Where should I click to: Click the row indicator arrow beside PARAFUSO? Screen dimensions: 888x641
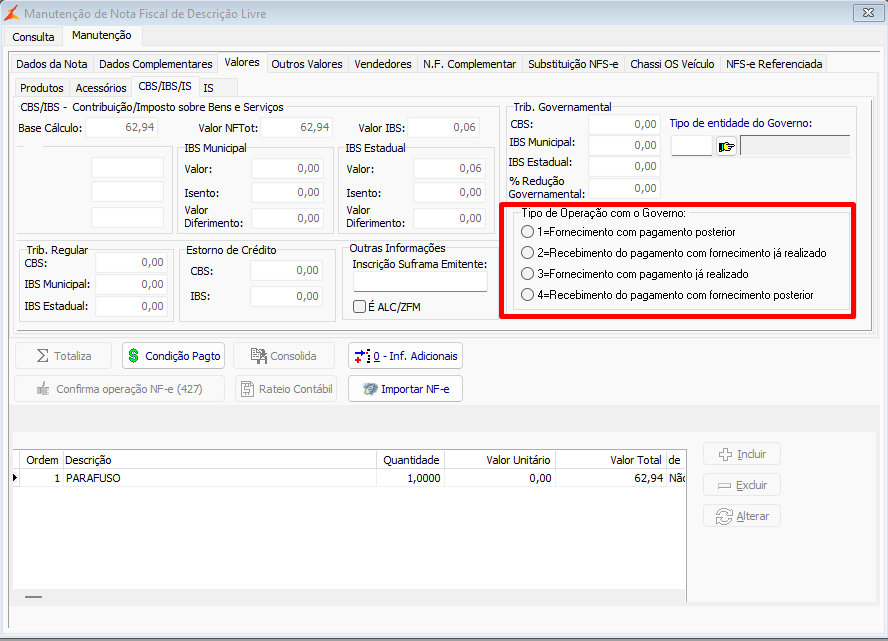15,478
